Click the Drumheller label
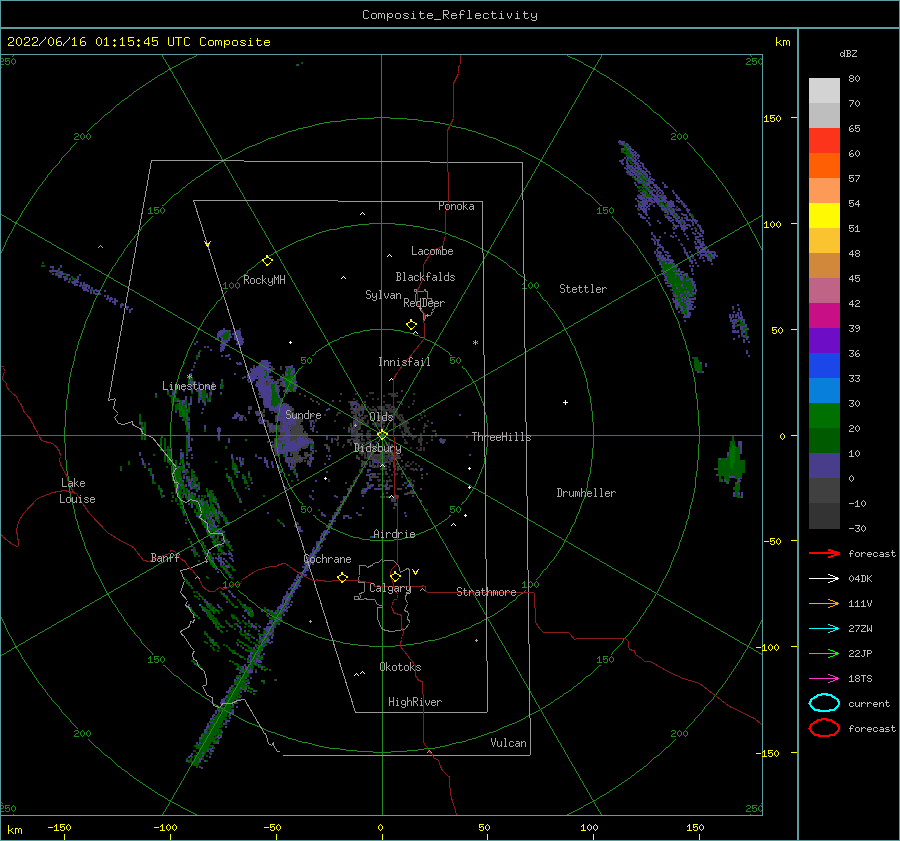 [586, 493]
